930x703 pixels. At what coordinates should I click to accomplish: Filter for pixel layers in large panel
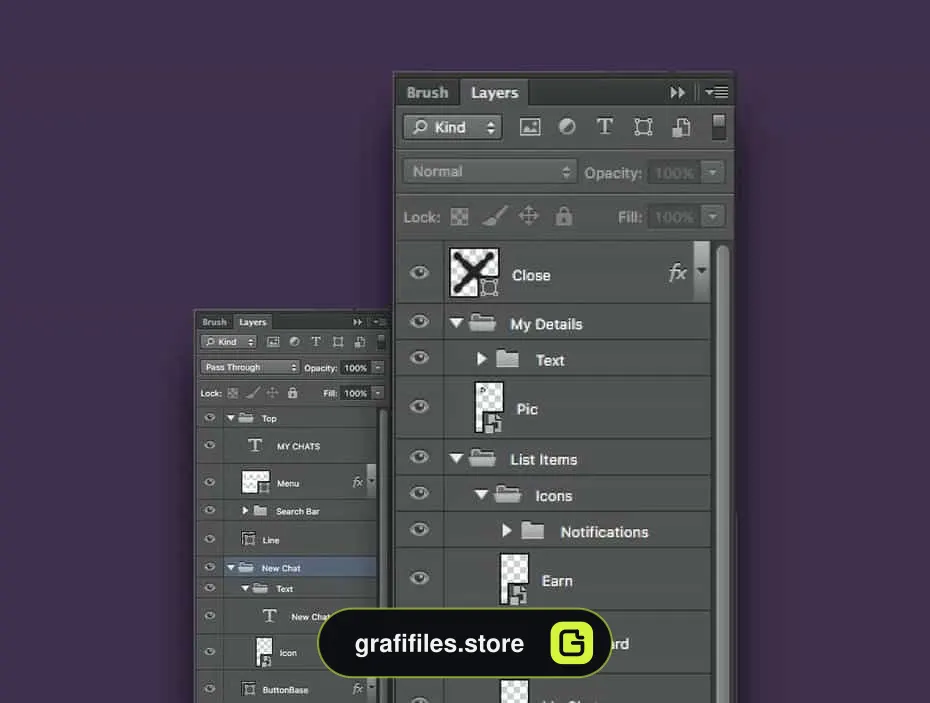[x=530, y=127]
